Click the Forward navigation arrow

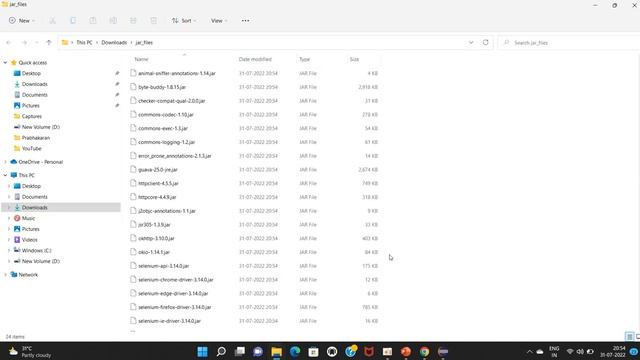pos(24,42)
